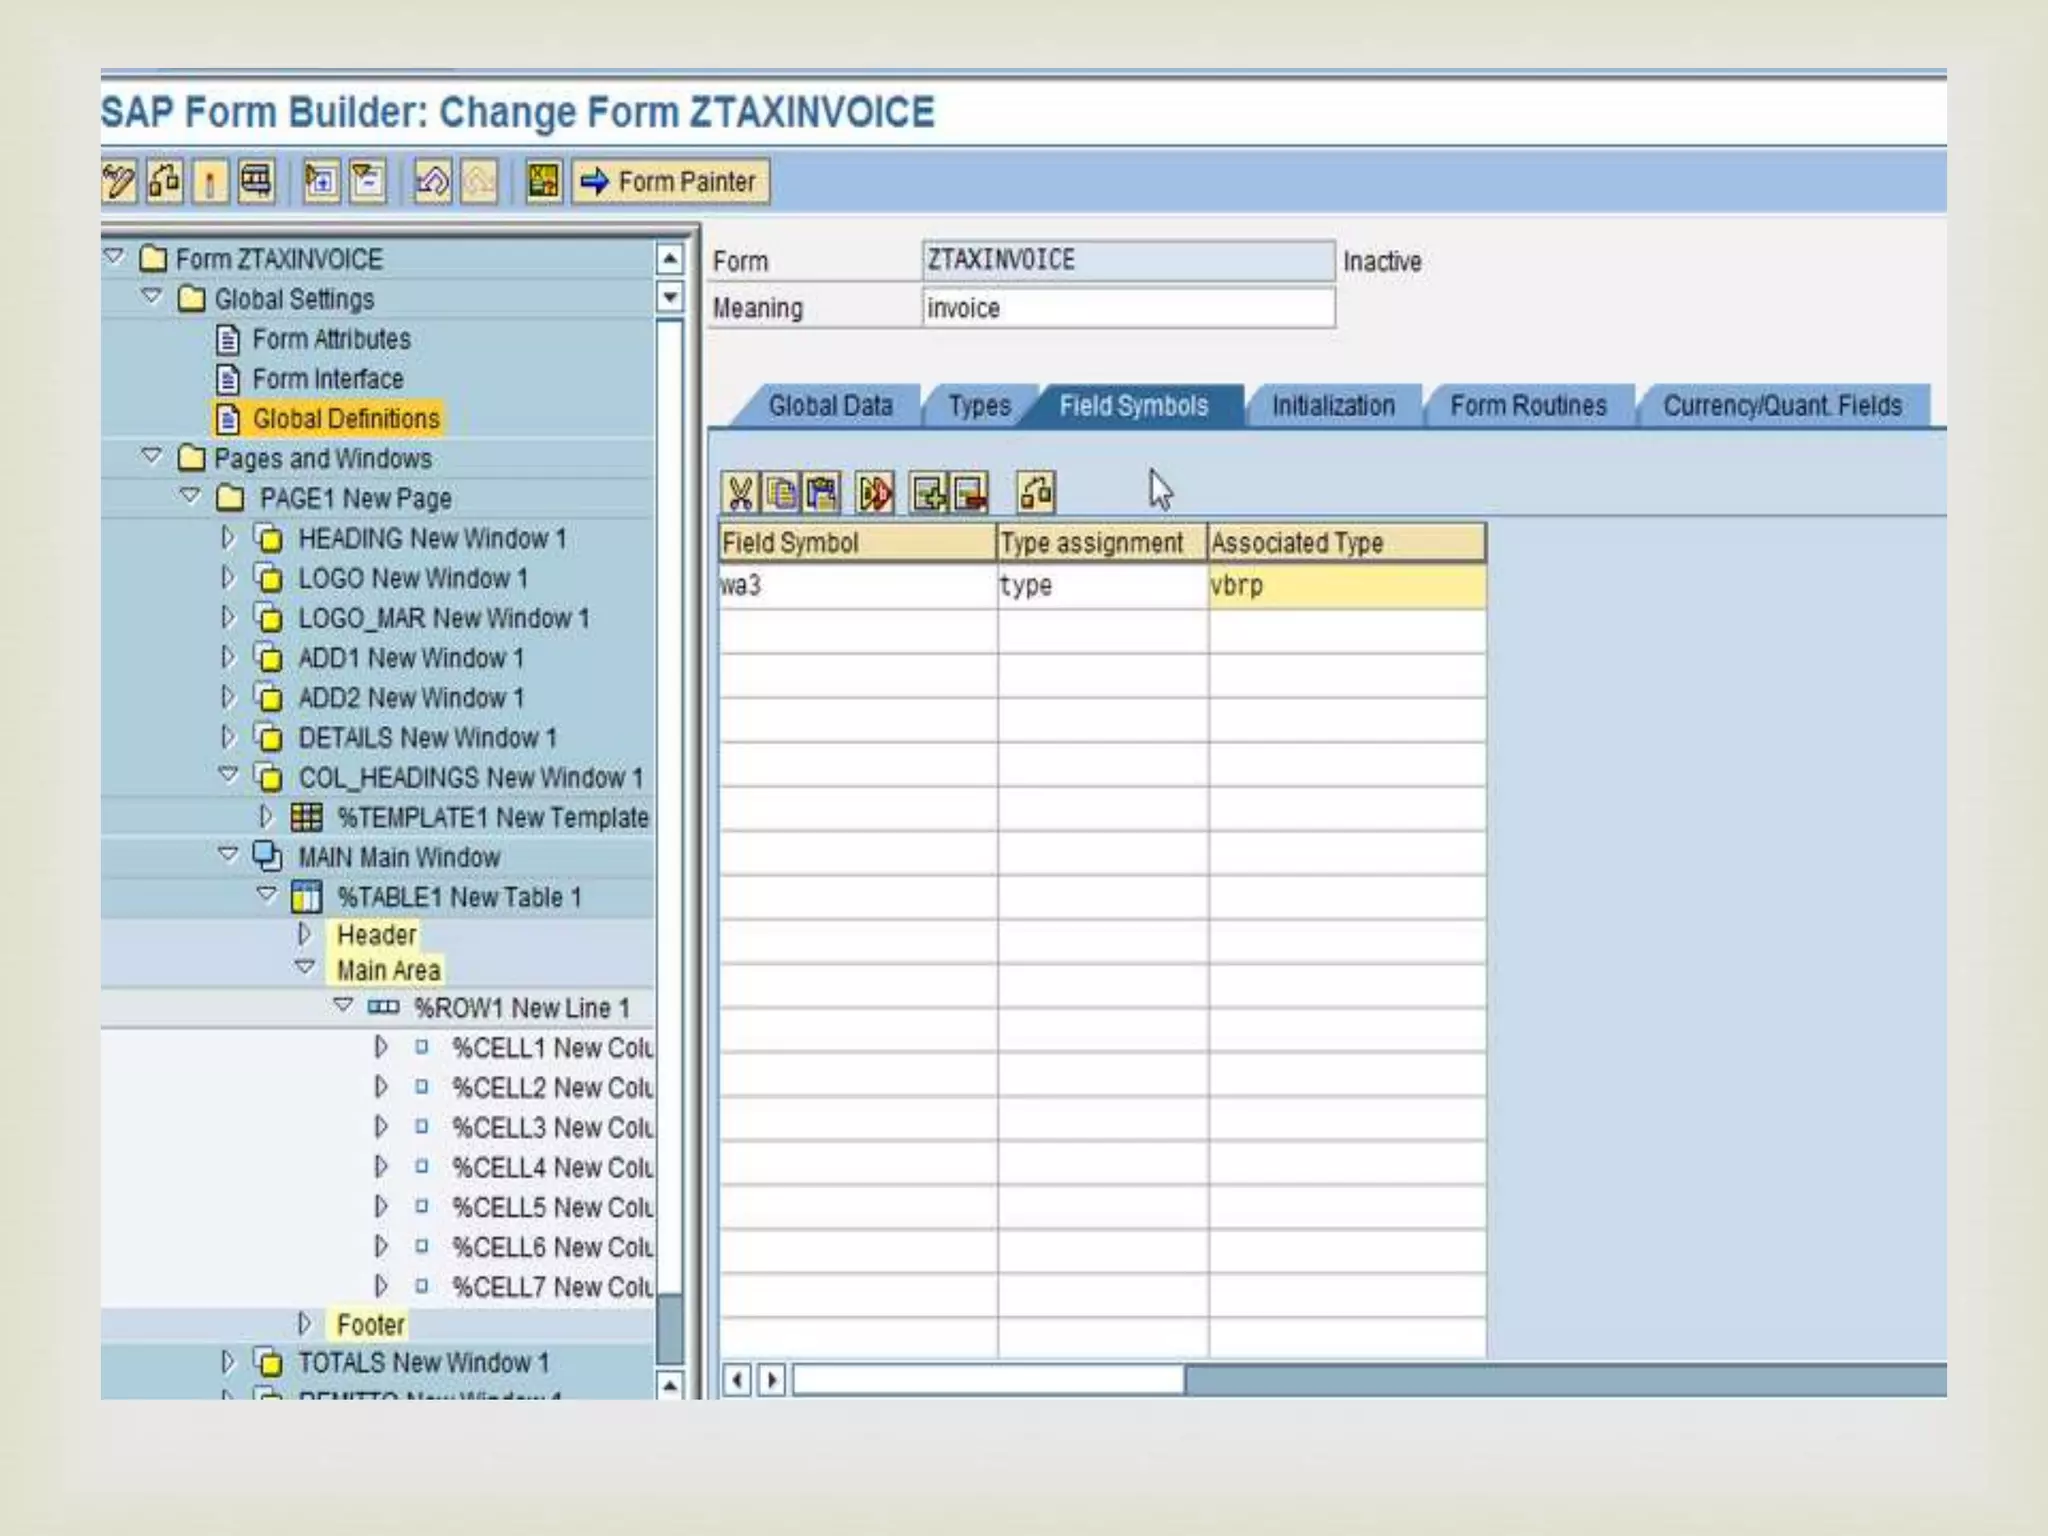Click the Delete row icon
2048x1536 pixels.
[970, 493]
